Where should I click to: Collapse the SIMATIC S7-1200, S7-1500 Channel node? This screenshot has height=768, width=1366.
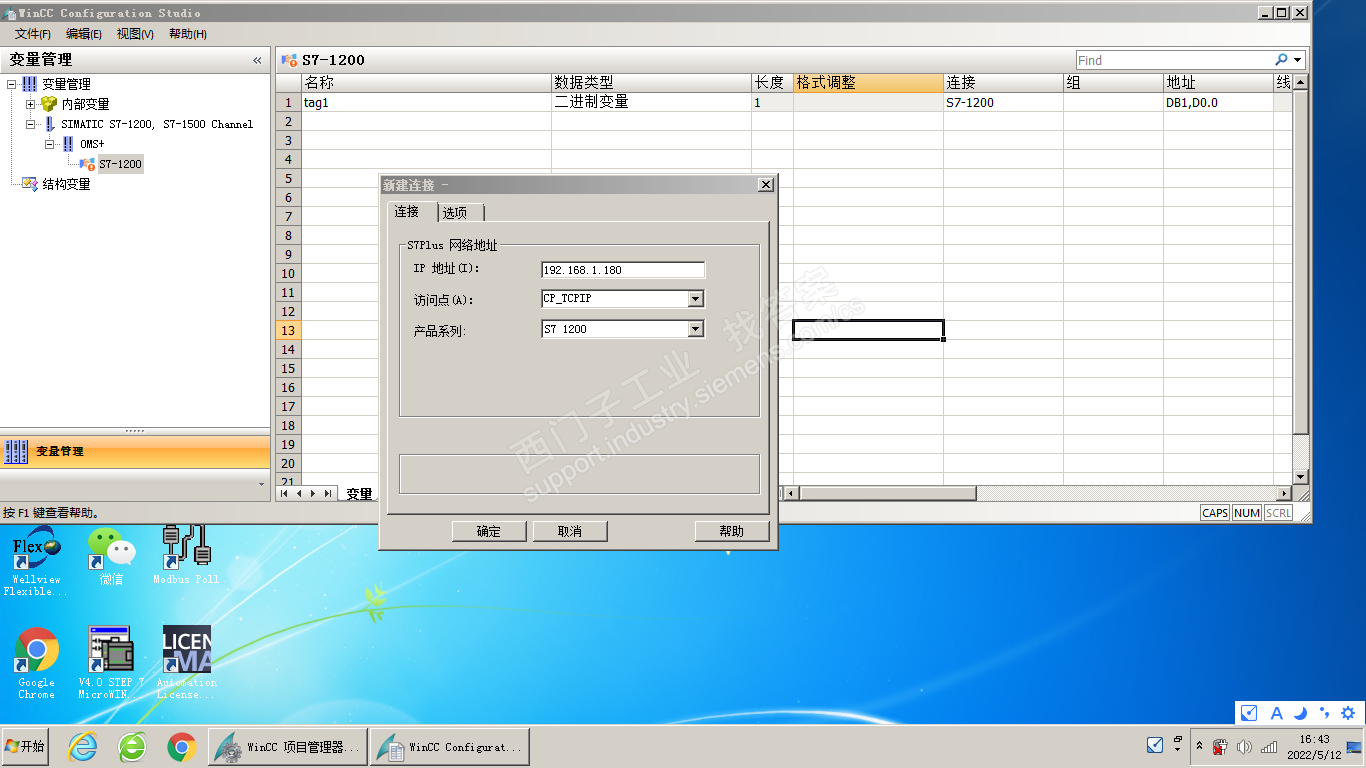31,124
